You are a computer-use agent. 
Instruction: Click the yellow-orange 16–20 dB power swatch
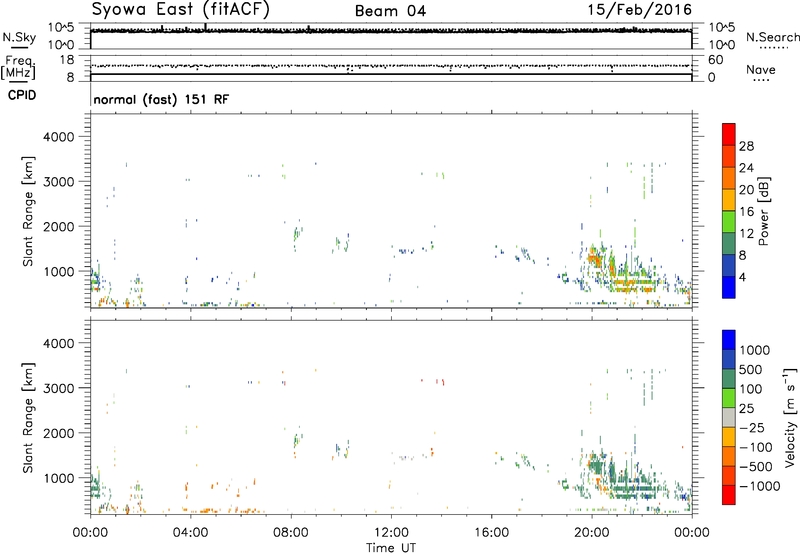[729, 200]
